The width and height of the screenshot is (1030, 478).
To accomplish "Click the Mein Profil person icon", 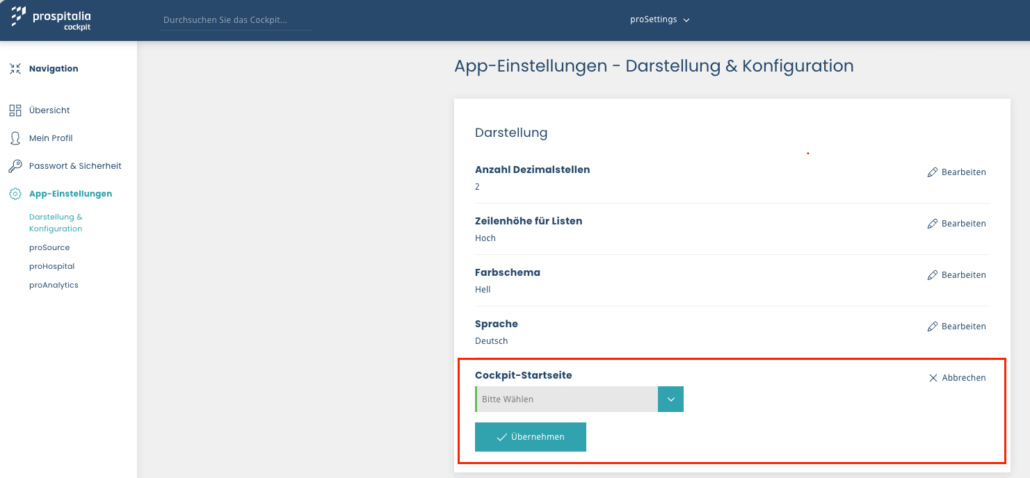I will coord(15,139).
